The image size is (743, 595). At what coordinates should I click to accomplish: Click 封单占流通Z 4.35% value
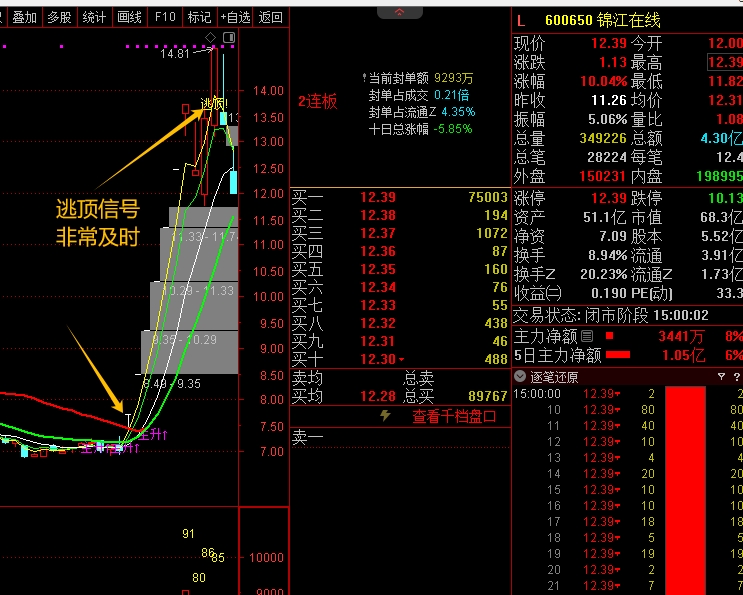(x=458, y=112)
